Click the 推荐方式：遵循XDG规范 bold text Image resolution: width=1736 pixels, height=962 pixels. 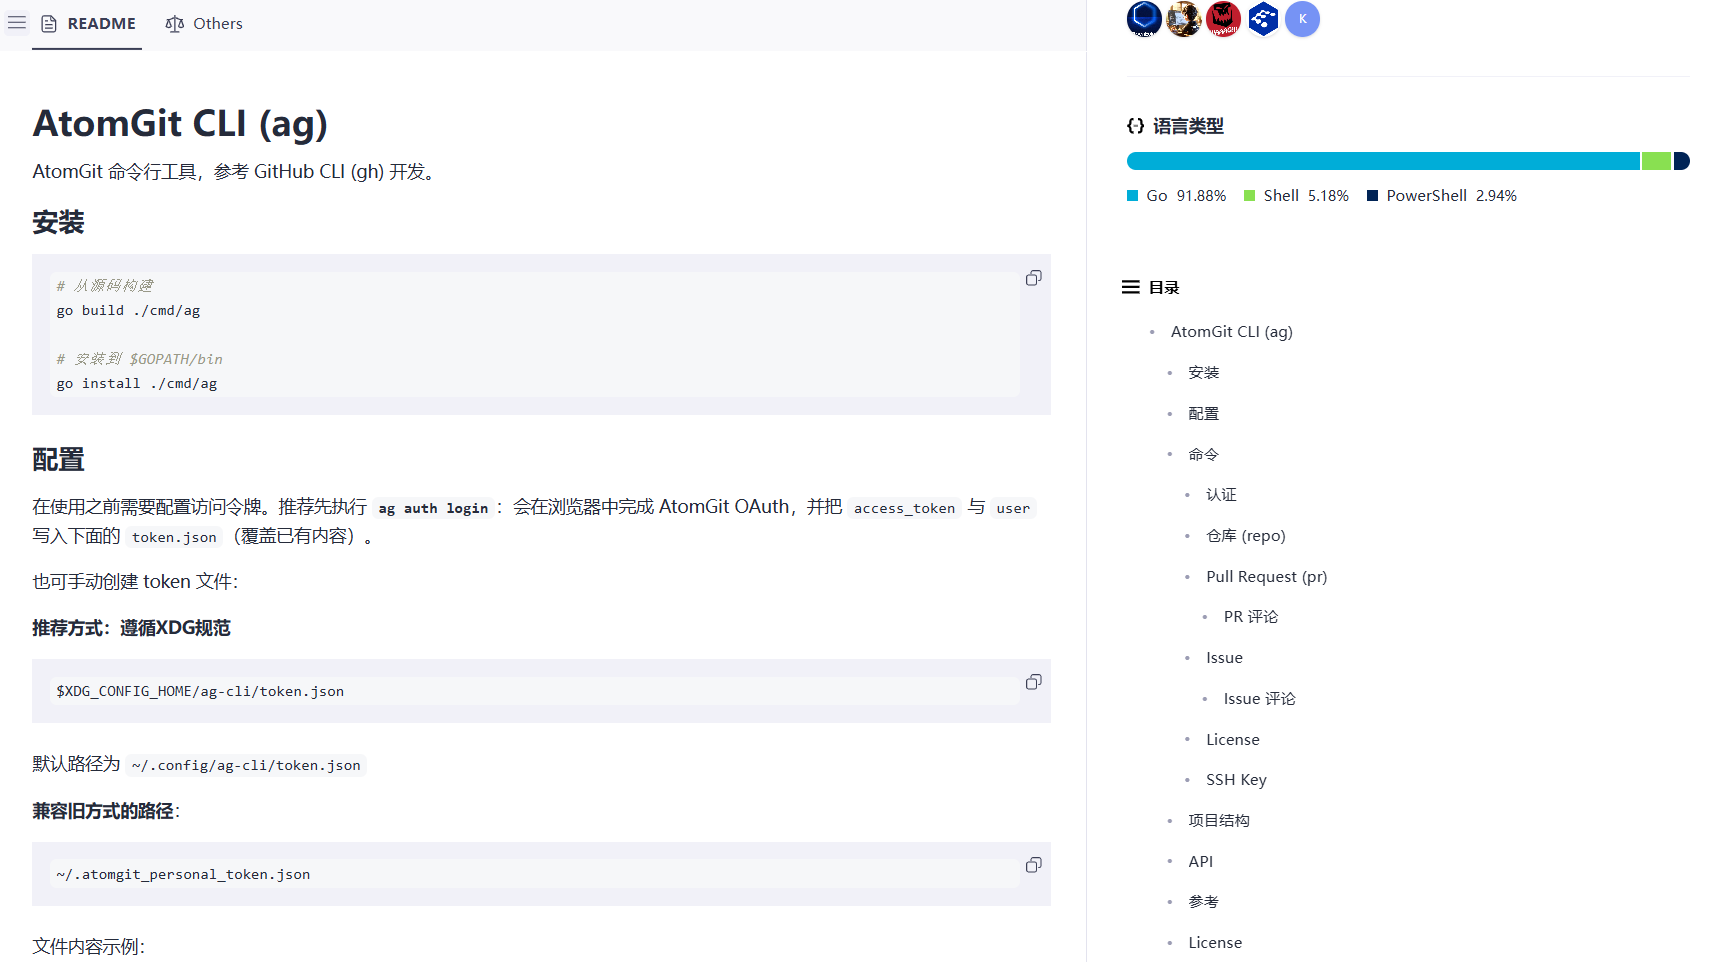coord(131,628)
